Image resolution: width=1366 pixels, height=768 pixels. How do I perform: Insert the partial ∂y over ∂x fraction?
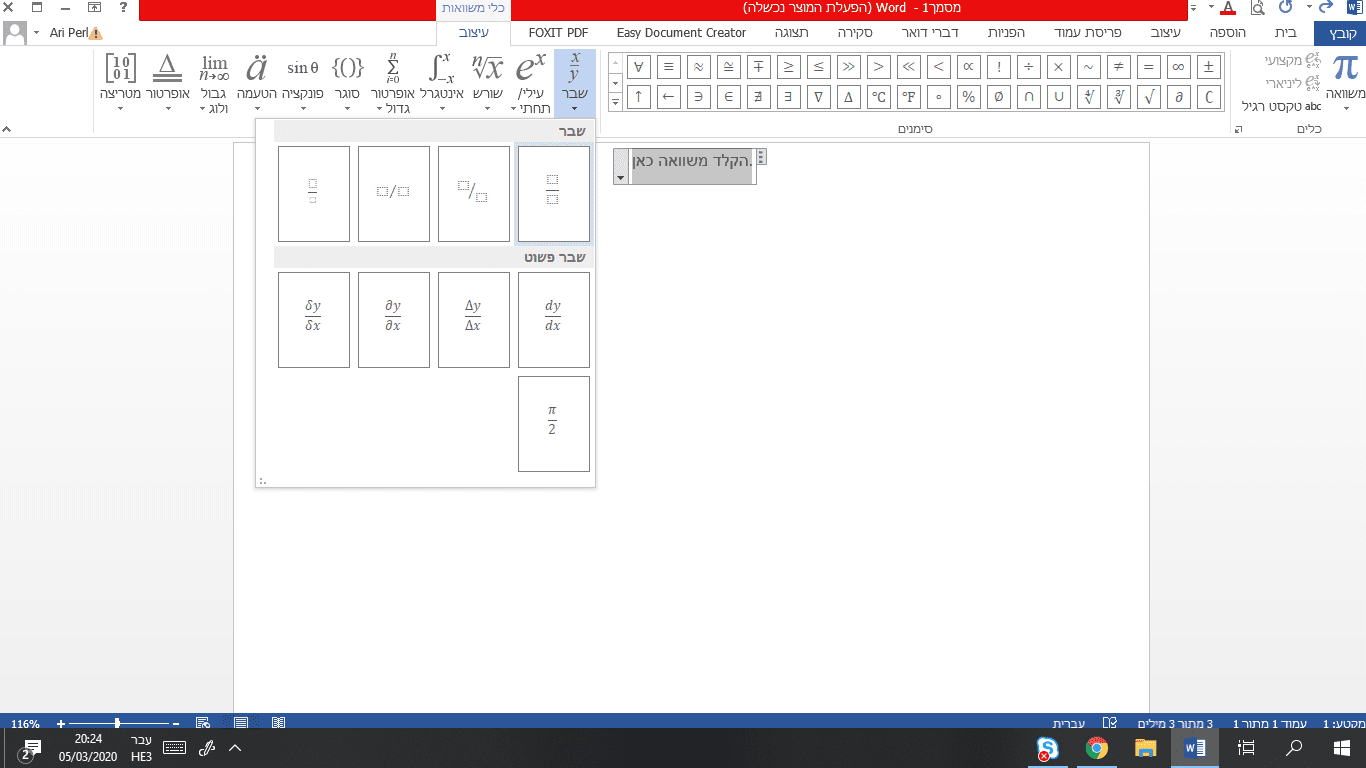pos(394,320)
